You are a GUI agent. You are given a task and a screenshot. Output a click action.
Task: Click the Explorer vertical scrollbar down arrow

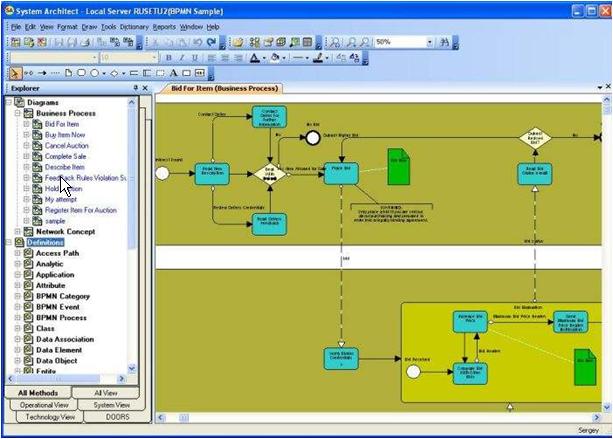pyautogui.click(x=132, y=368)
